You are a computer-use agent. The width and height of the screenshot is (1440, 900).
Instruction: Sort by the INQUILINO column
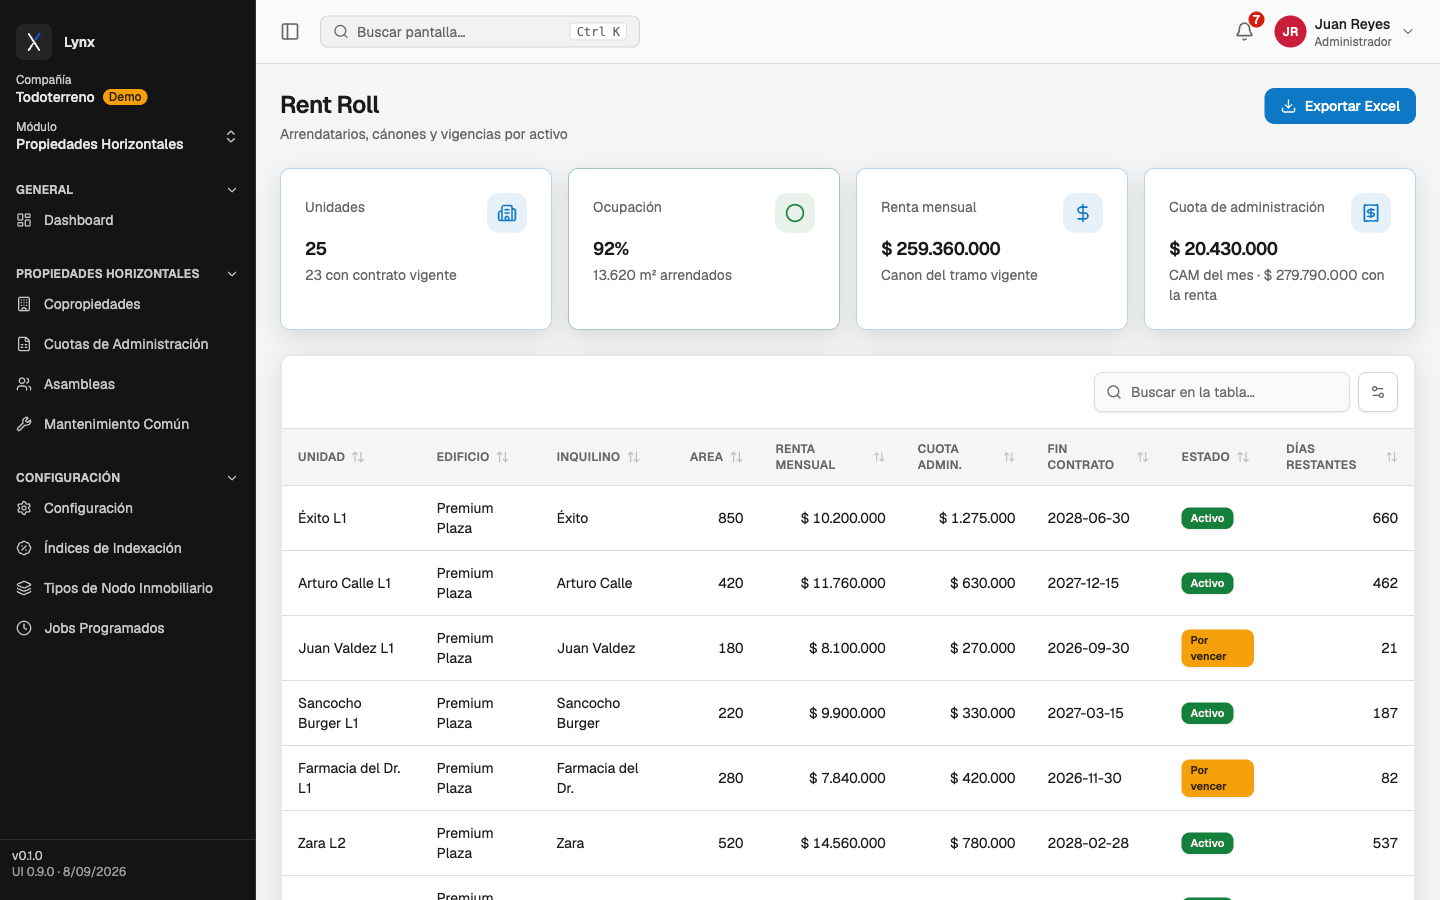598,457
